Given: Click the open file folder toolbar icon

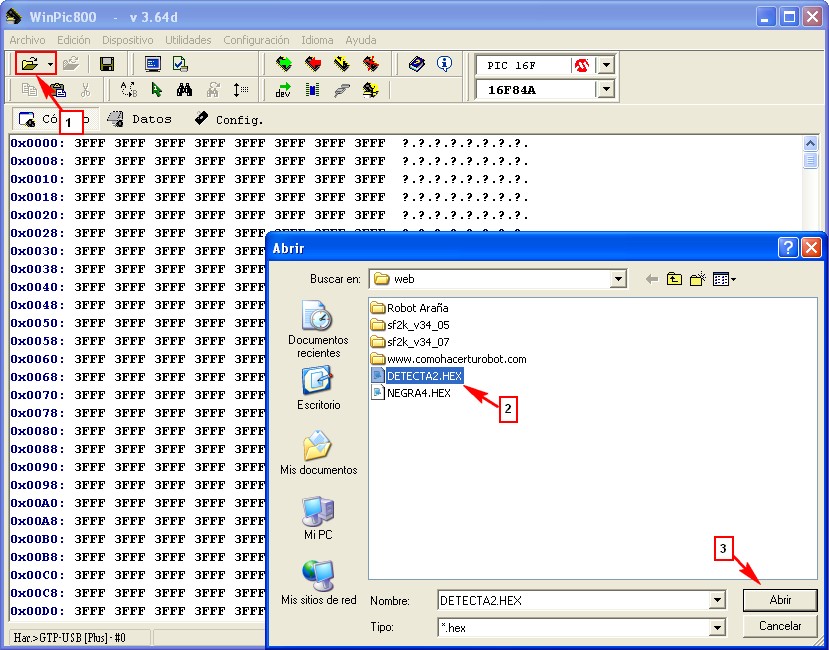Looking at the screenshot, I should [x=30, y=64].
